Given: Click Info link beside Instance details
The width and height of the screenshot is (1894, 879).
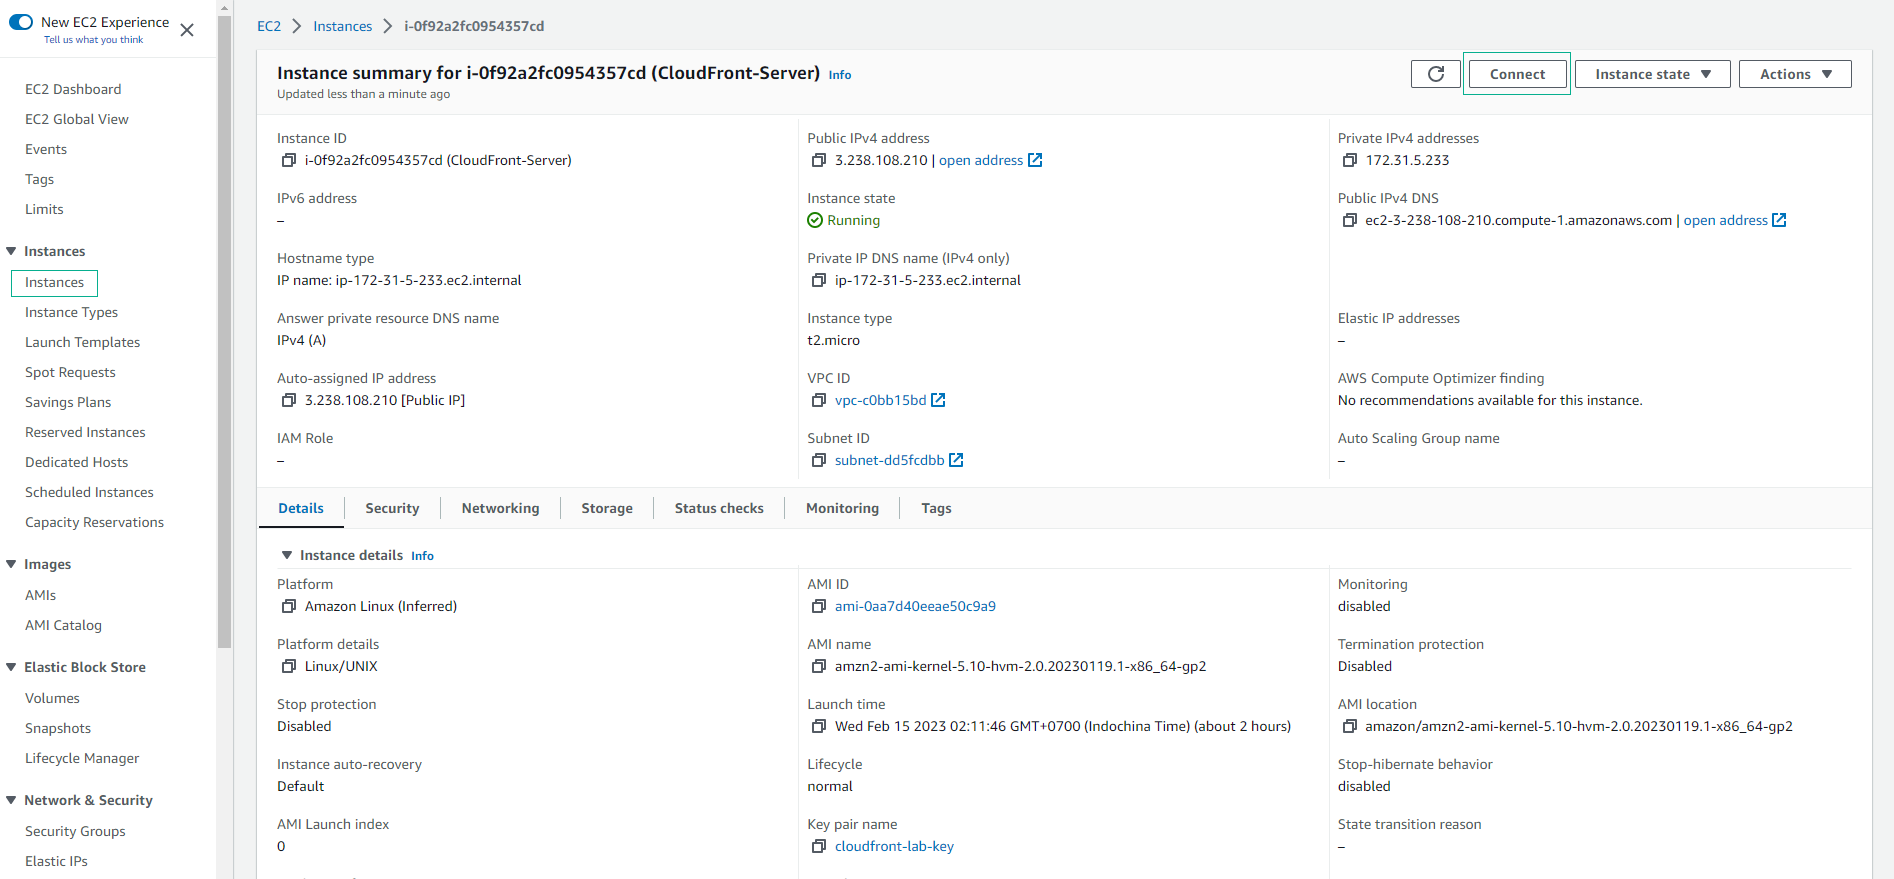Looking at the screenshot, I should [x=422, y=556].
